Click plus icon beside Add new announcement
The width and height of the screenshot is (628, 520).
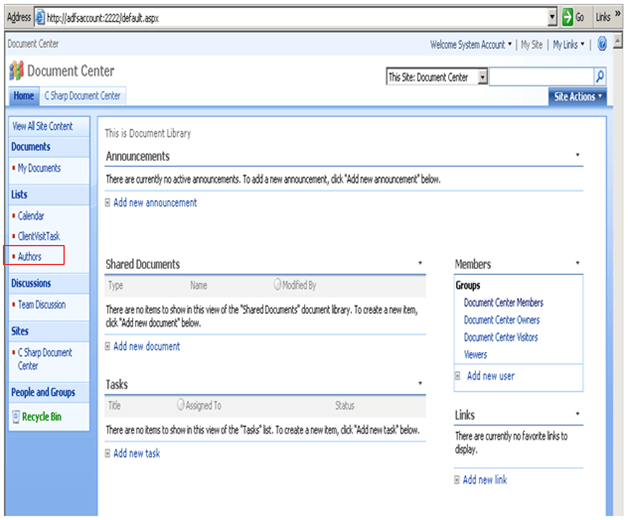(x=108, y=203)
